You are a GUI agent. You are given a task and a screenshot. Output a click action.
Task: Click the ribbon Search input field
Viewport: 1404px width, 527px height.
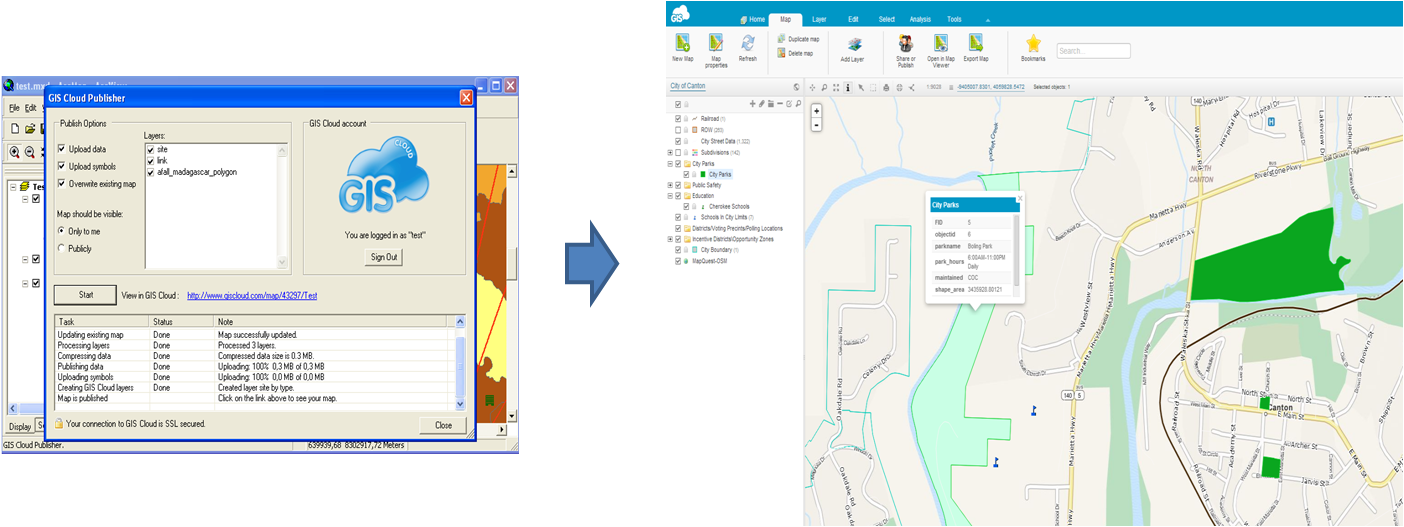click(1093, 50)
